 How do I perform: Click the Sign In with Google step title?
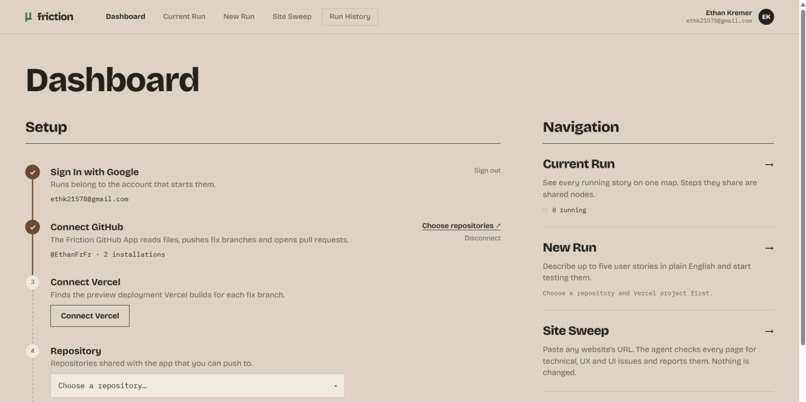coord(95,172)
